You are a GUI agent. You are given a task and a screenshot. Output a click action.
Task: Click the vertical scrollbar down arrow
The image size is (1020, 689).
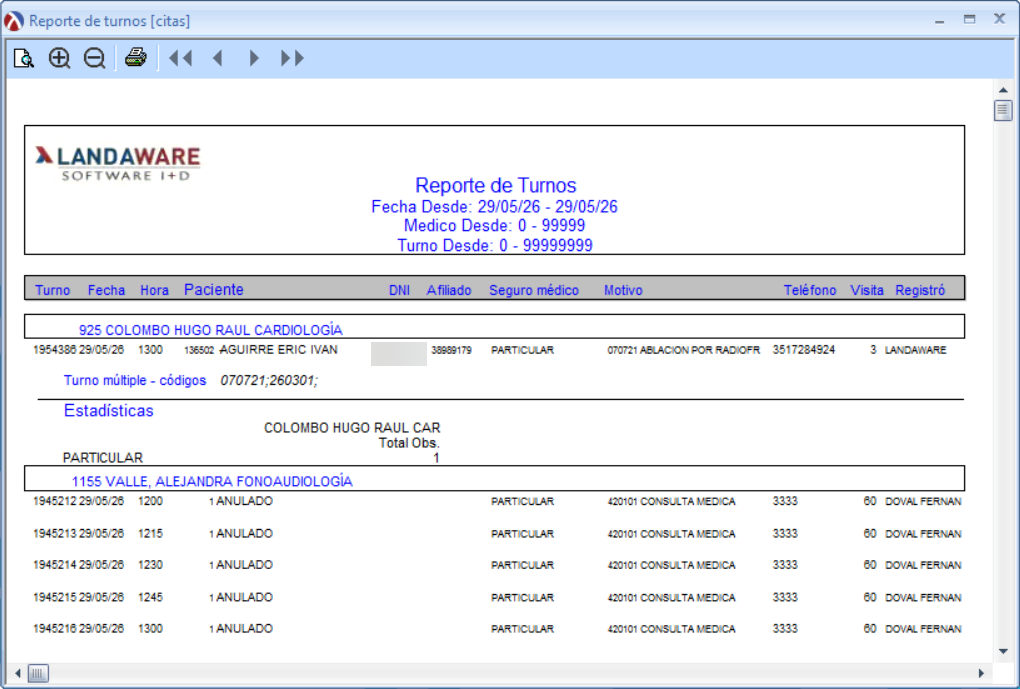click(1003, 651)
